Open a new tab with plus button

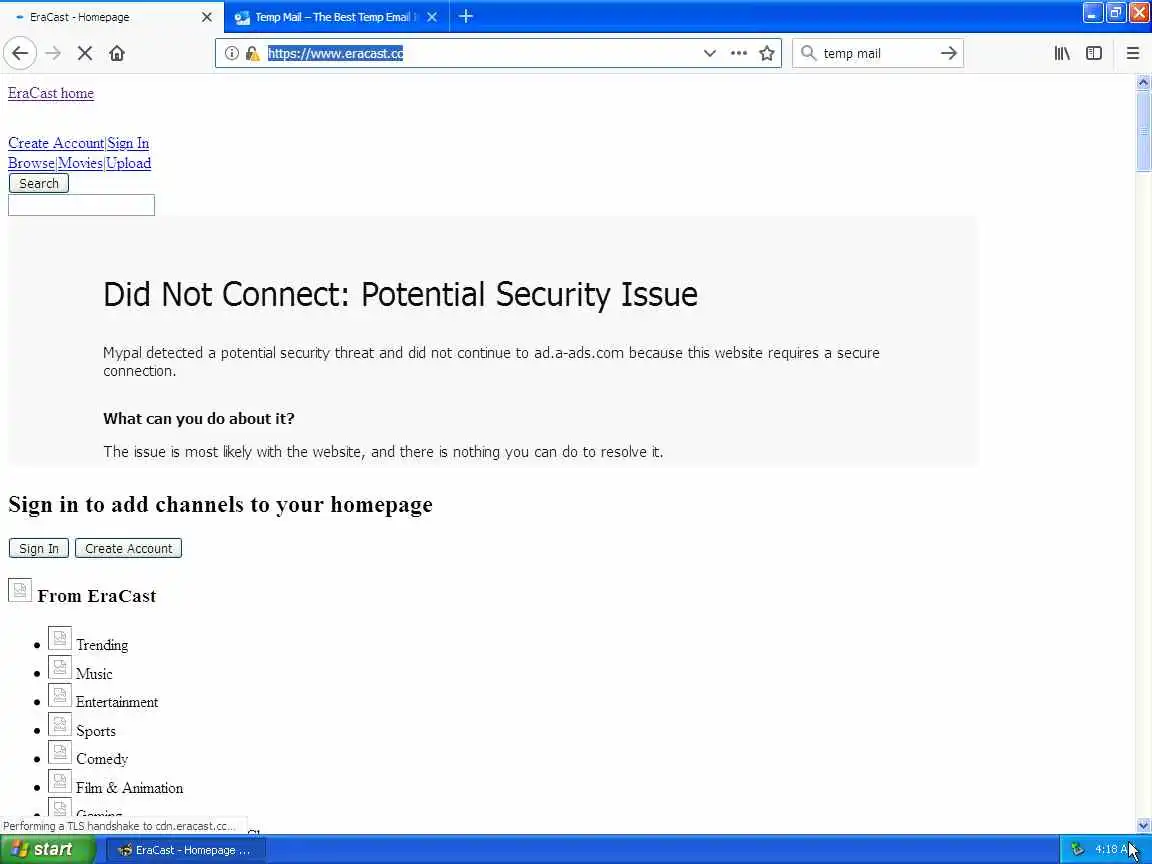[x=466, y=16]
